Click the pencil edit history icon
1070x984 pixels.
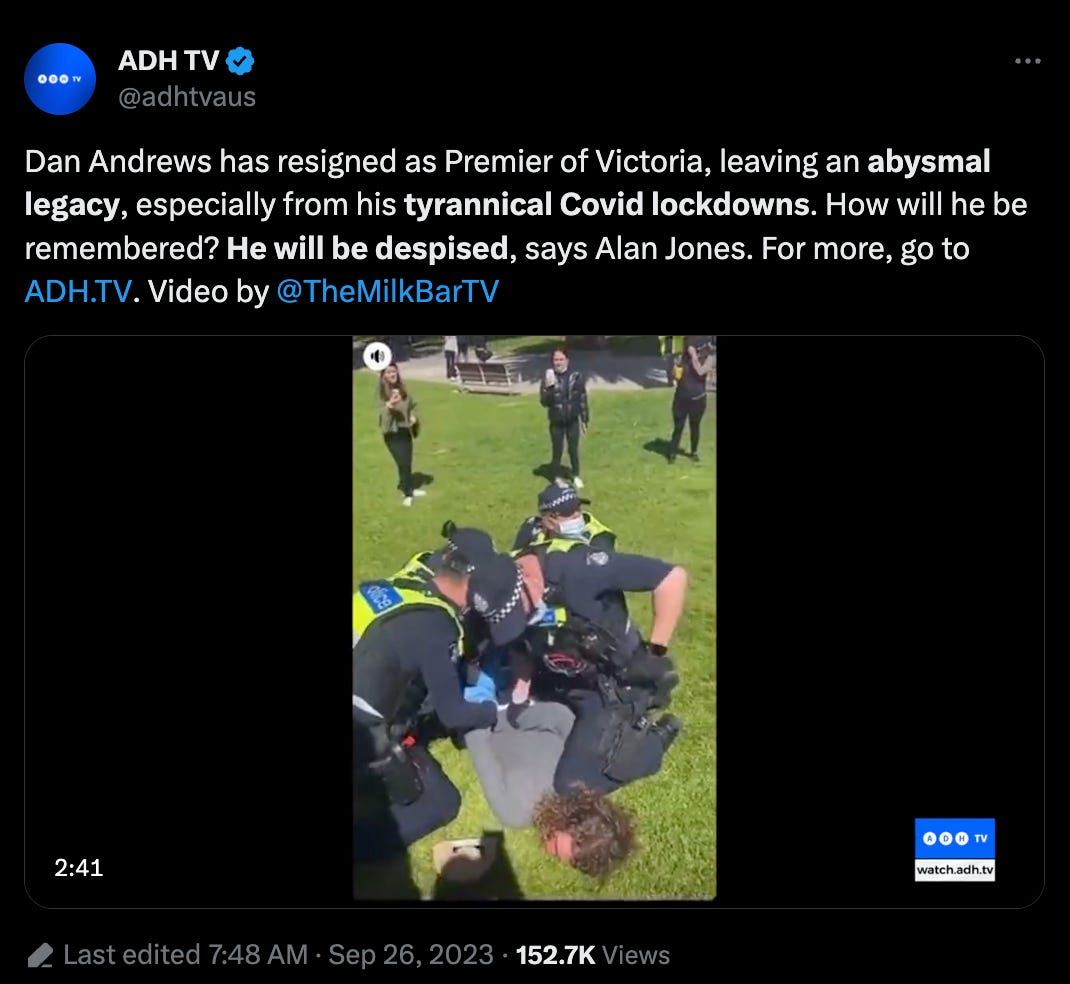(x=40, y=955)
